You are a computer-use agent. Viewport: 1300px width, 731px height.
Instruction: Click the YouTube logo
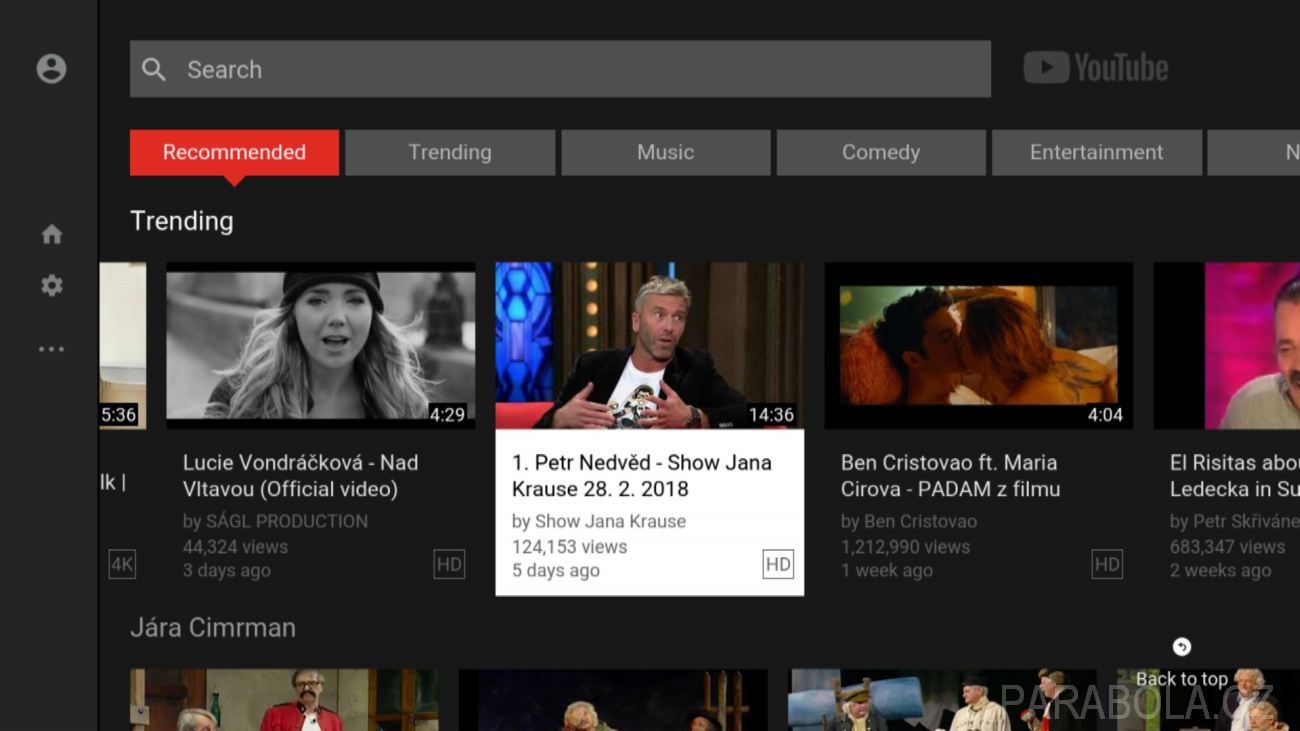[x=1095, y=68]
